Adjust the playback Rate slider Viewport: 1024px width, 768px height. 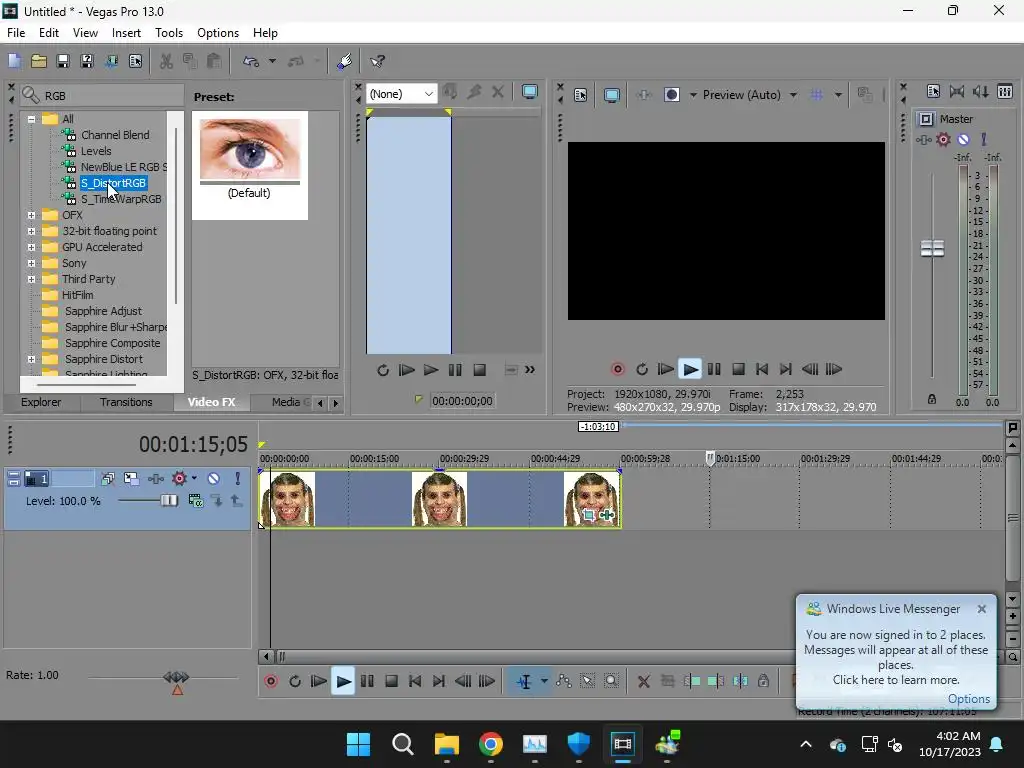[x=176, y=677]
